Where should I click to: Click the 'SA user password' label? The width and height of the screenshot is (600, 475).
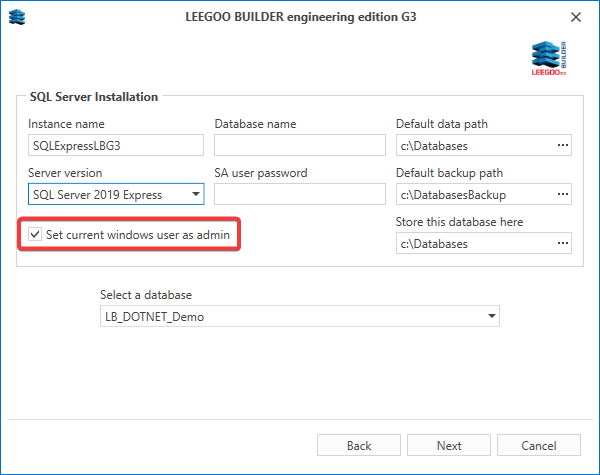(261, 173)
